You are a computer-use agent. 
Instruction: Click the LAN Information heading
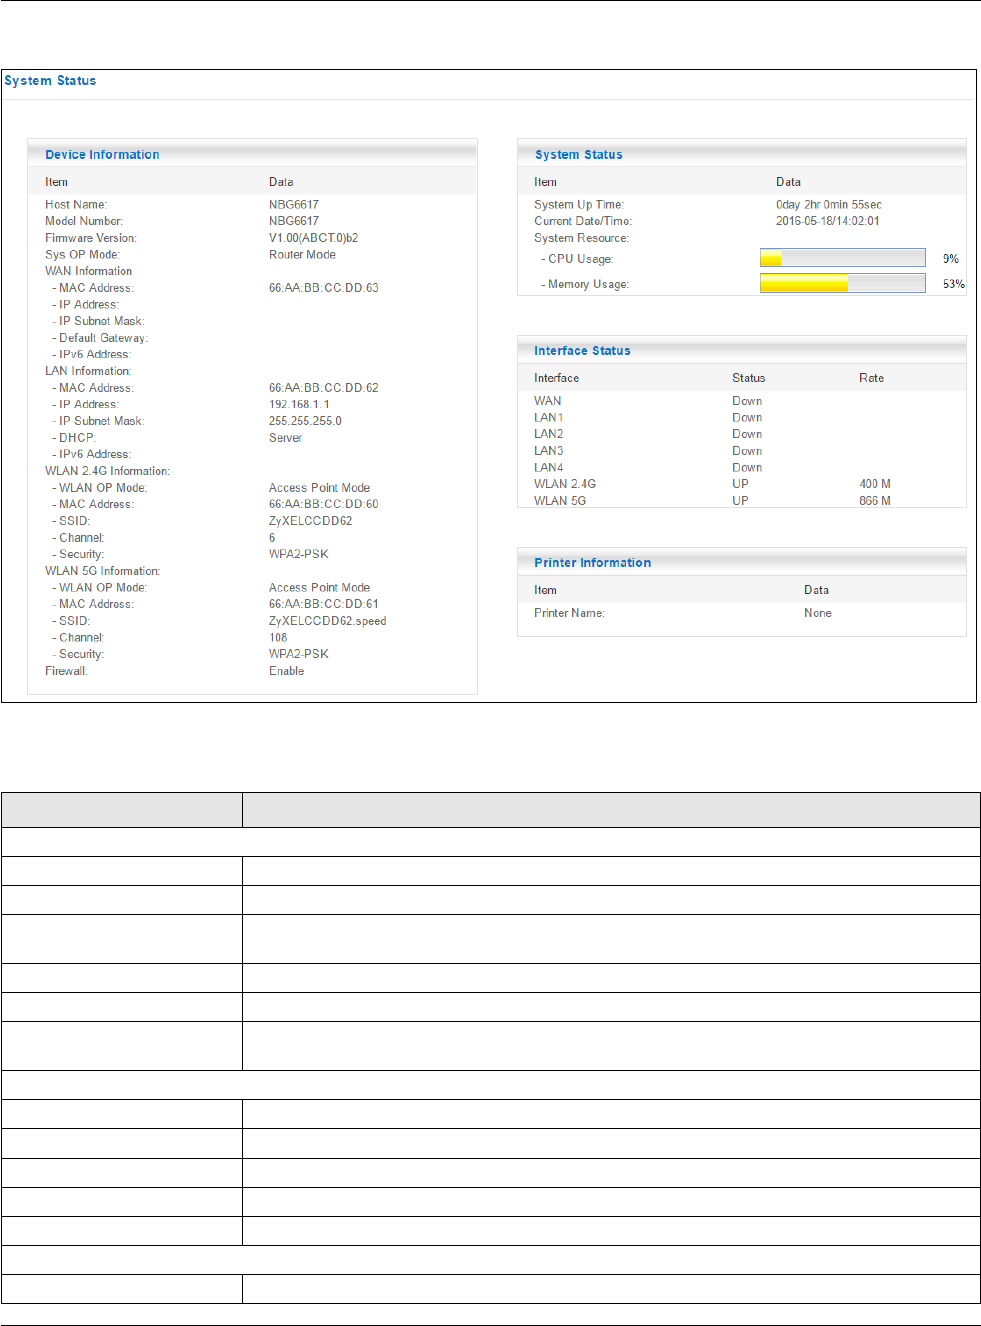[x=88, y=371]
